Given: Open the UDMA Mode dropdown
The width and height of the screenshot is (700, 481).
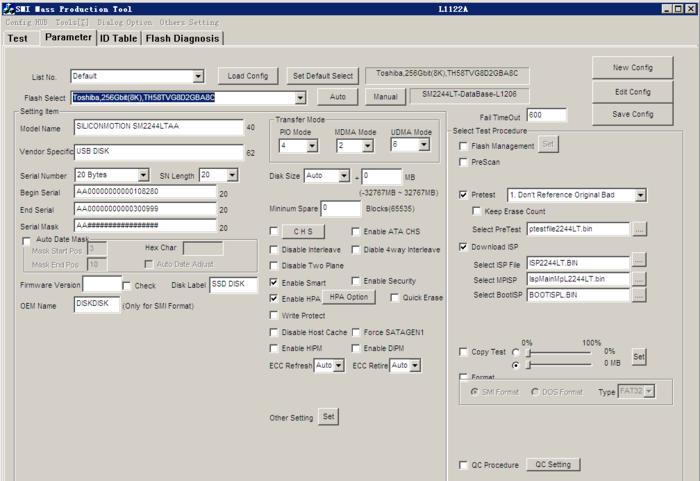Looking at the screenshot, I should click(x=424, y=144).
